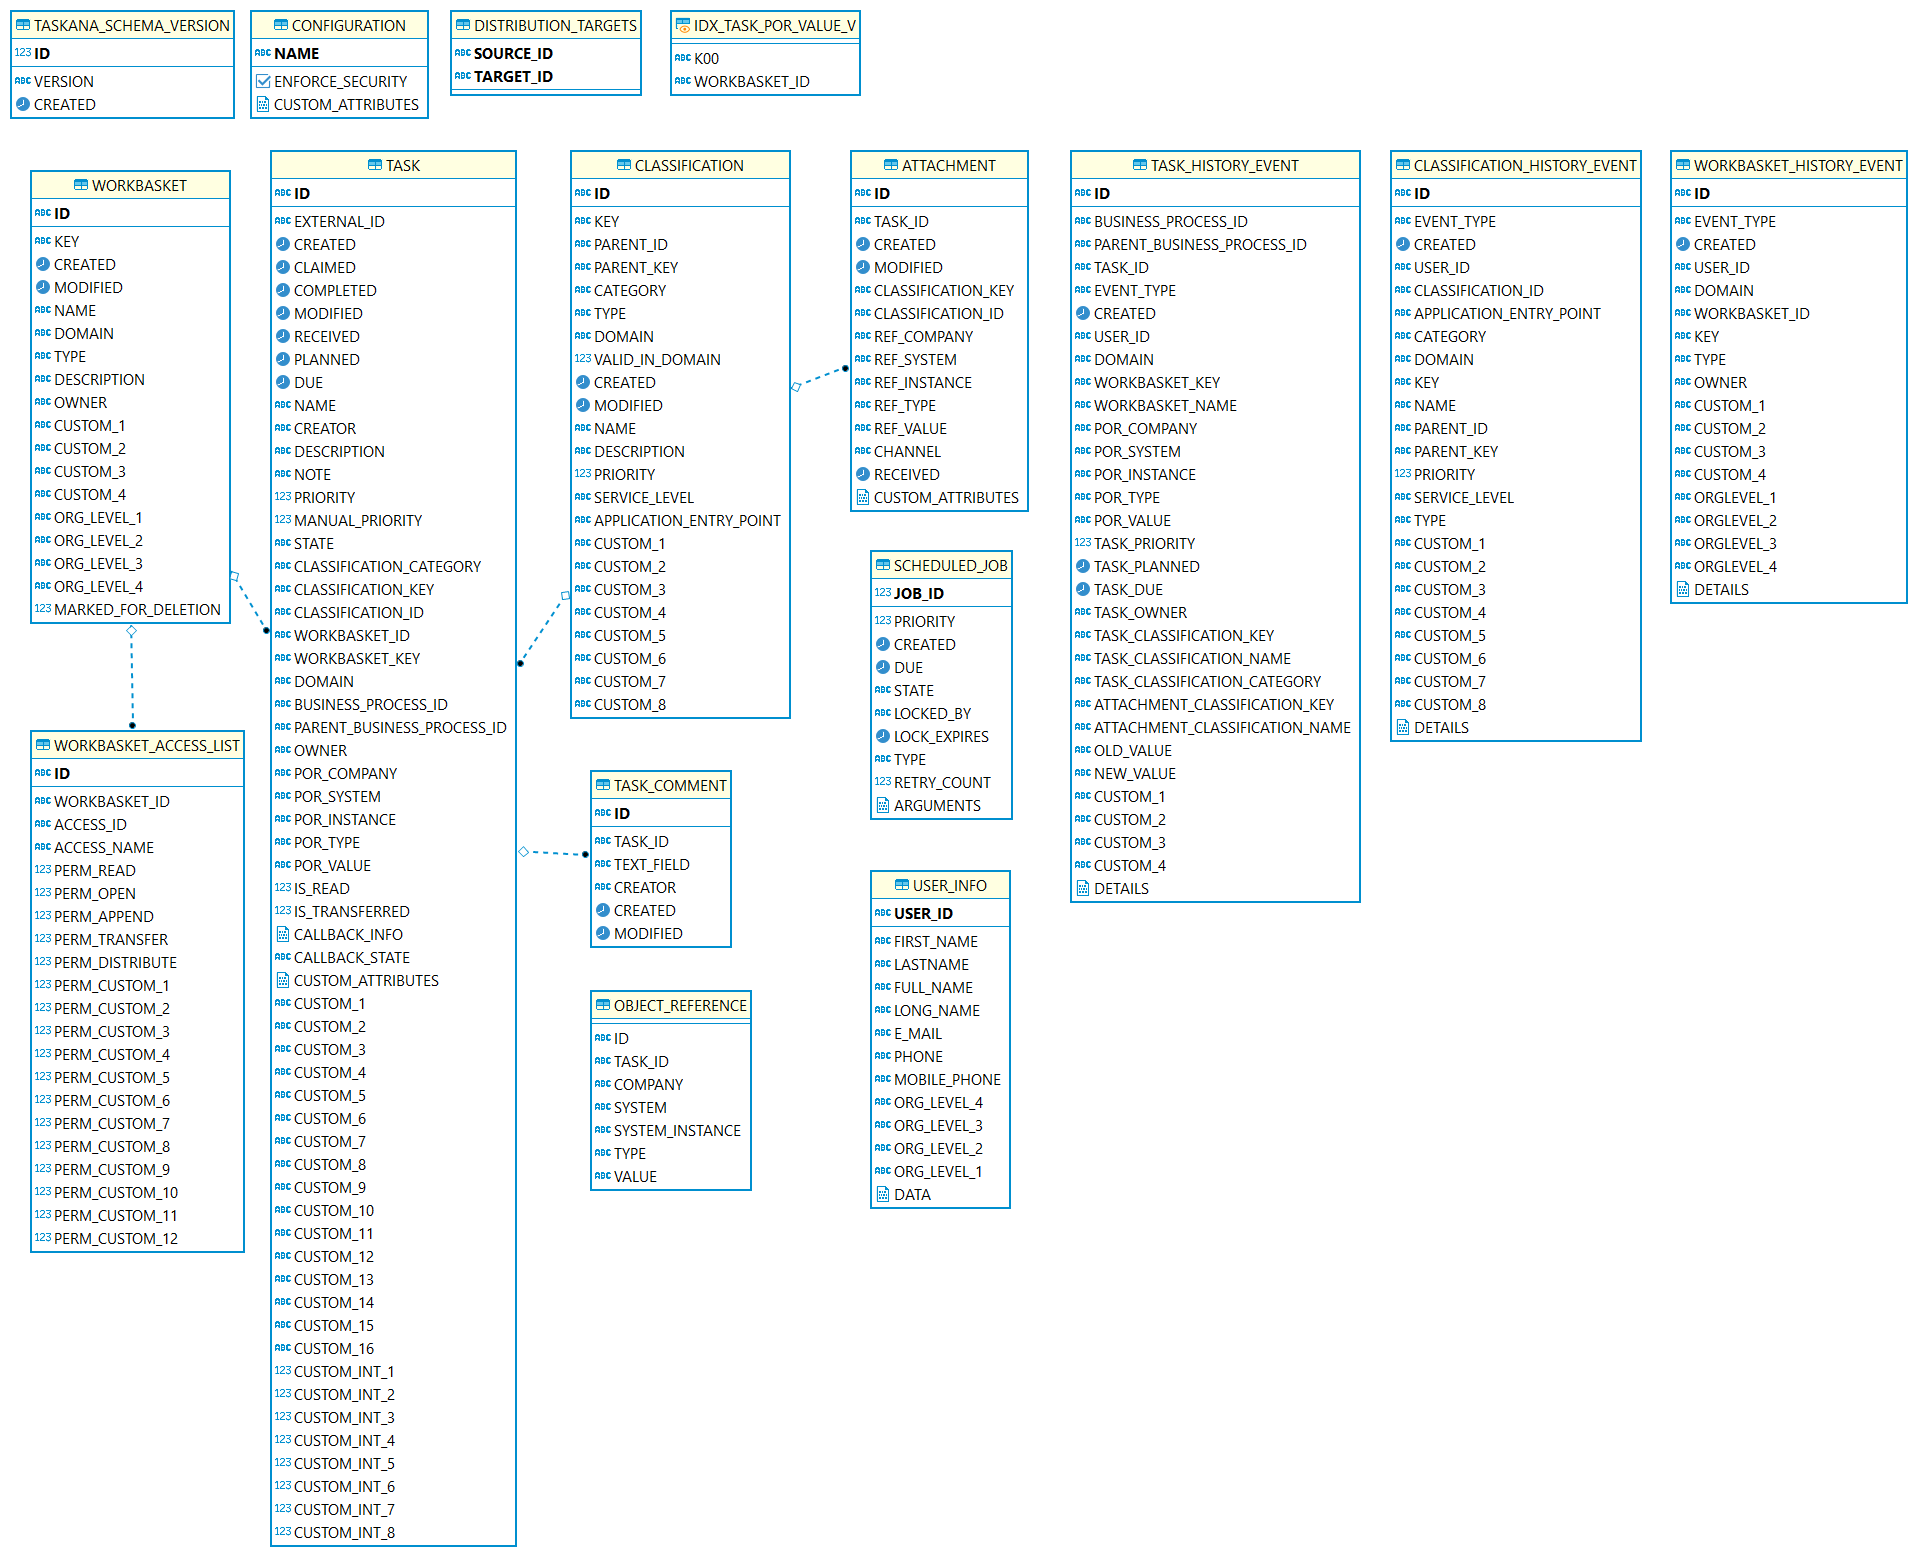Click the boolean icon beside ENFORCE_SECURITY
This screenshot has height=1557, width=1918.
263,81
